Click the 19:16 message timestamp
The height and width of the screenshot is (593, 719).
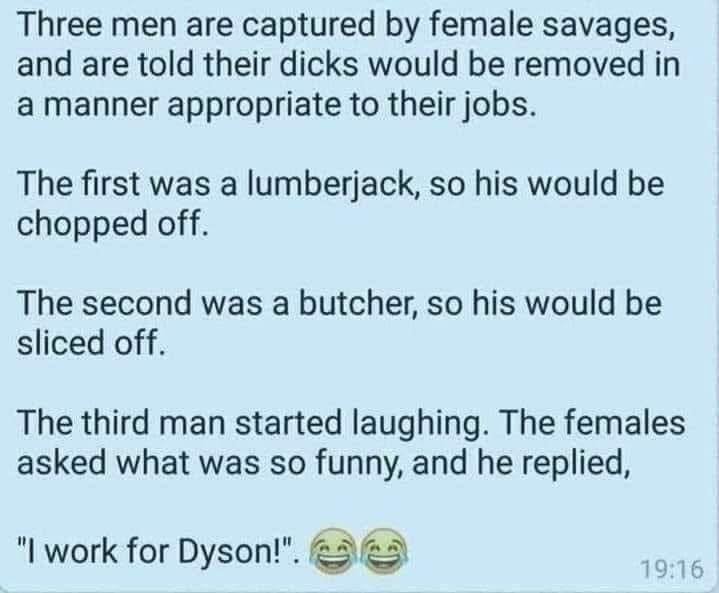[672, 570]
